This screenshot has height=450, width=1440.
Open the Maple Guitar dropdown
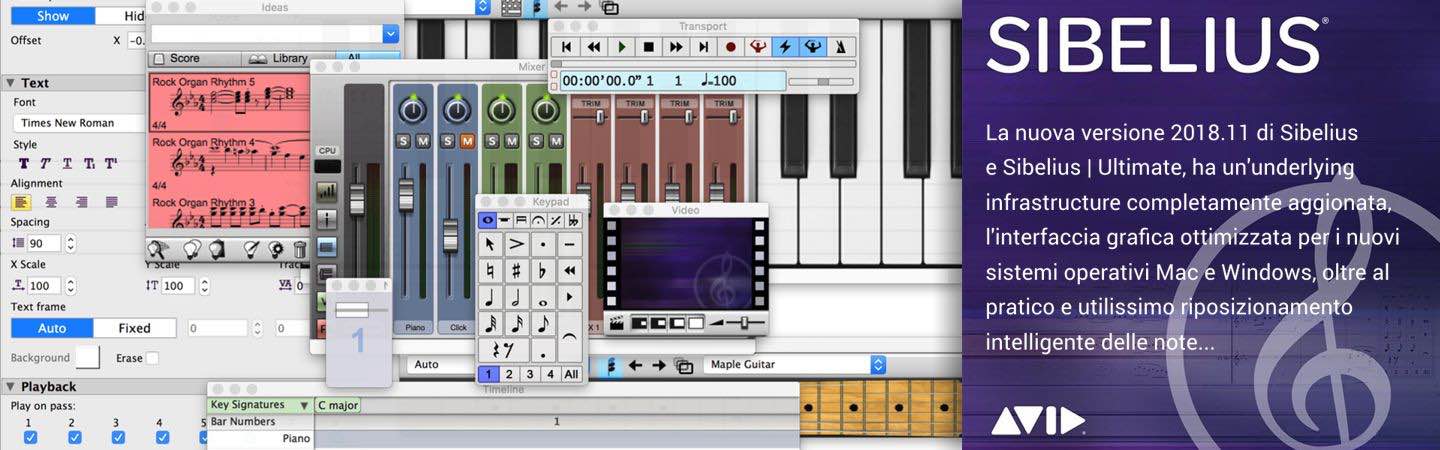[x=795, y=365]
